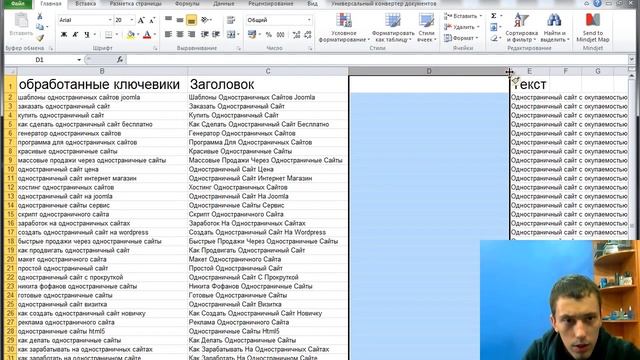Expand the formula bar

coord(631,60)
